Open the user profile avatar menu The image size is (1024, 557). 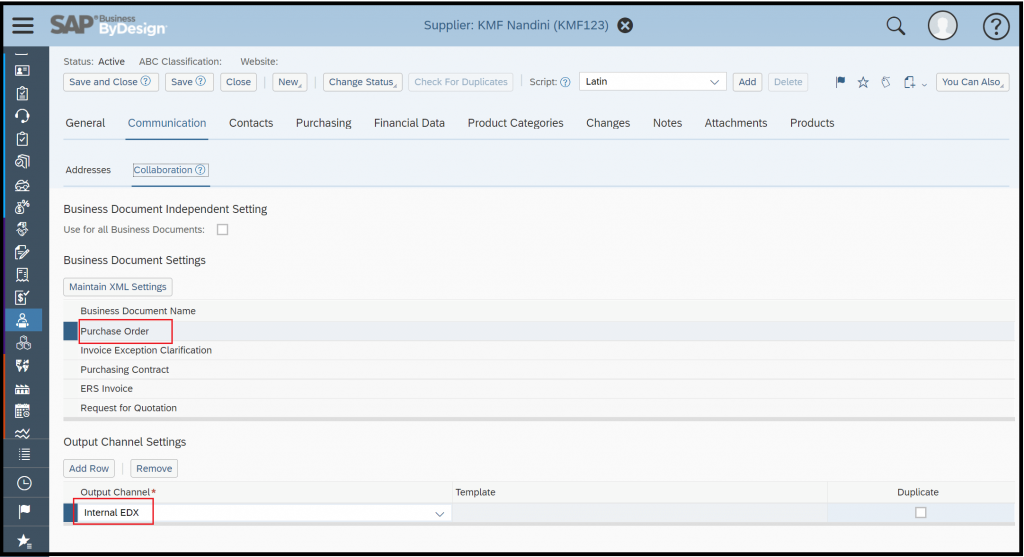coord(942,26)
